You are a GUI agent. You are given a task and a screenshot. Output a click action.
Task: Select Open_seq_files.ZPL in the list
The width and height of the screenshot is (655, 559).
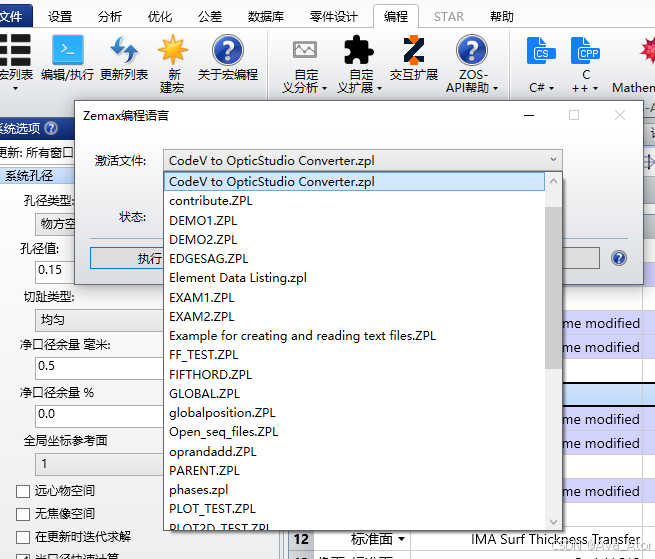click(x=354, y=432)
